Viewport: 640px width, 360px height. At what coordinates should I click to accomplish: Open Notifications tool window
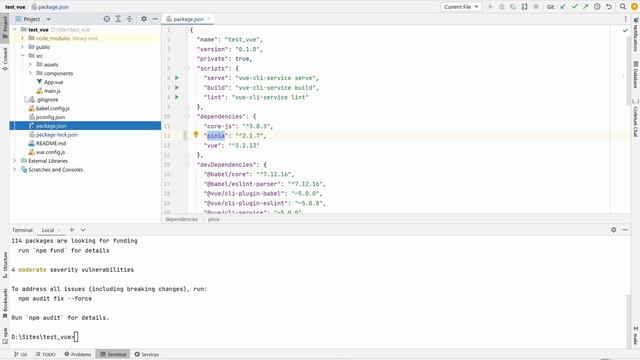[636, 34]
